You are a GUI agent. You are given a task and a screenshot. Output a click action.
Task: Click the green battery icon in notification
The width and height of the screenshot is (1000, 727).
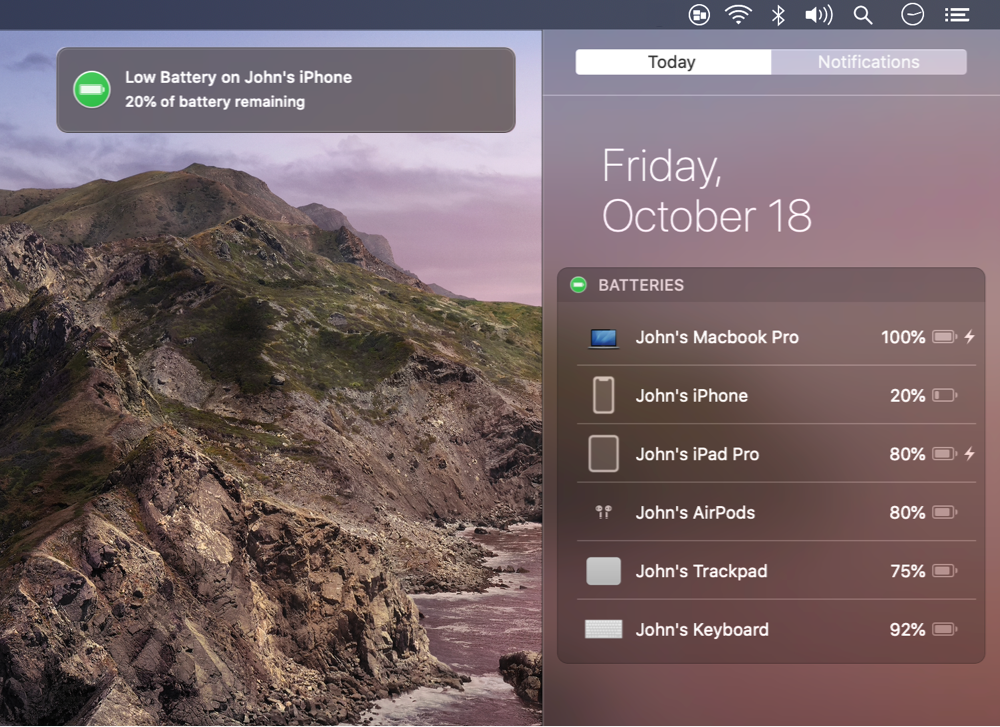92,90
